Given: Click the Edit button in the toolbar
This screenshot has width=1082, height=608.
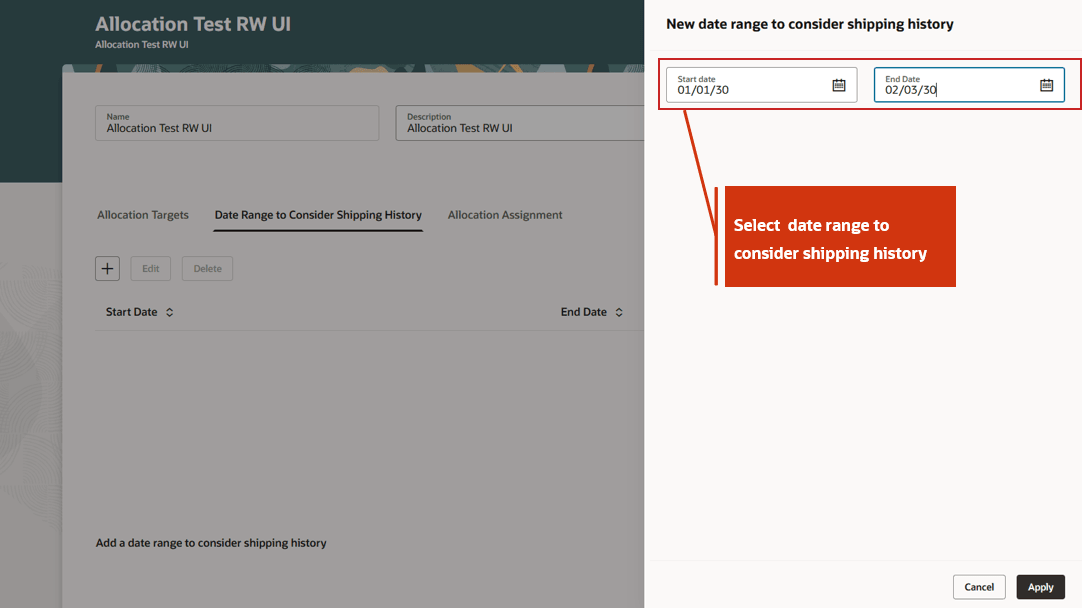Looking at the screenshot, I should pos(150,268).
